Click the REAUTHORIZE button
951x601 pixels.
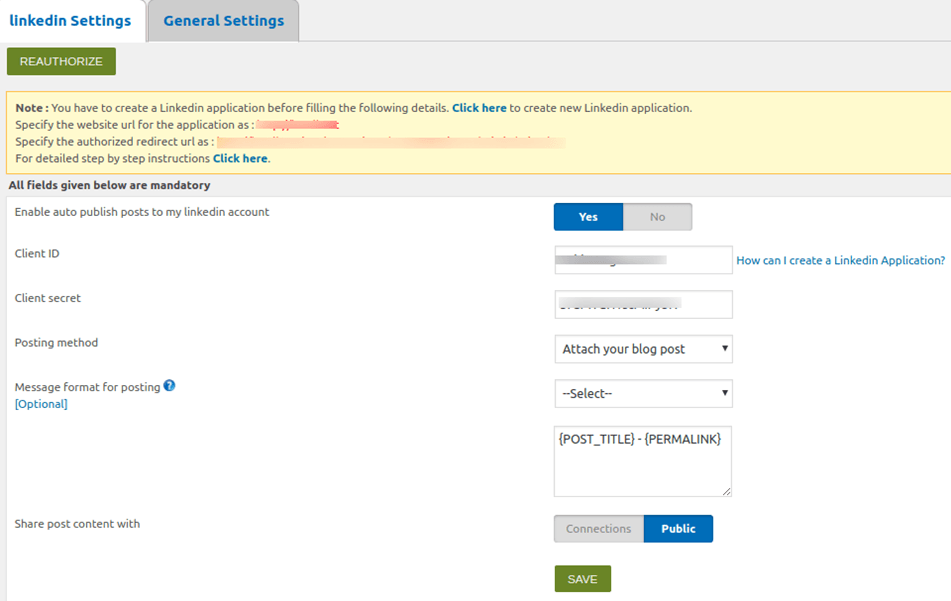61,61
